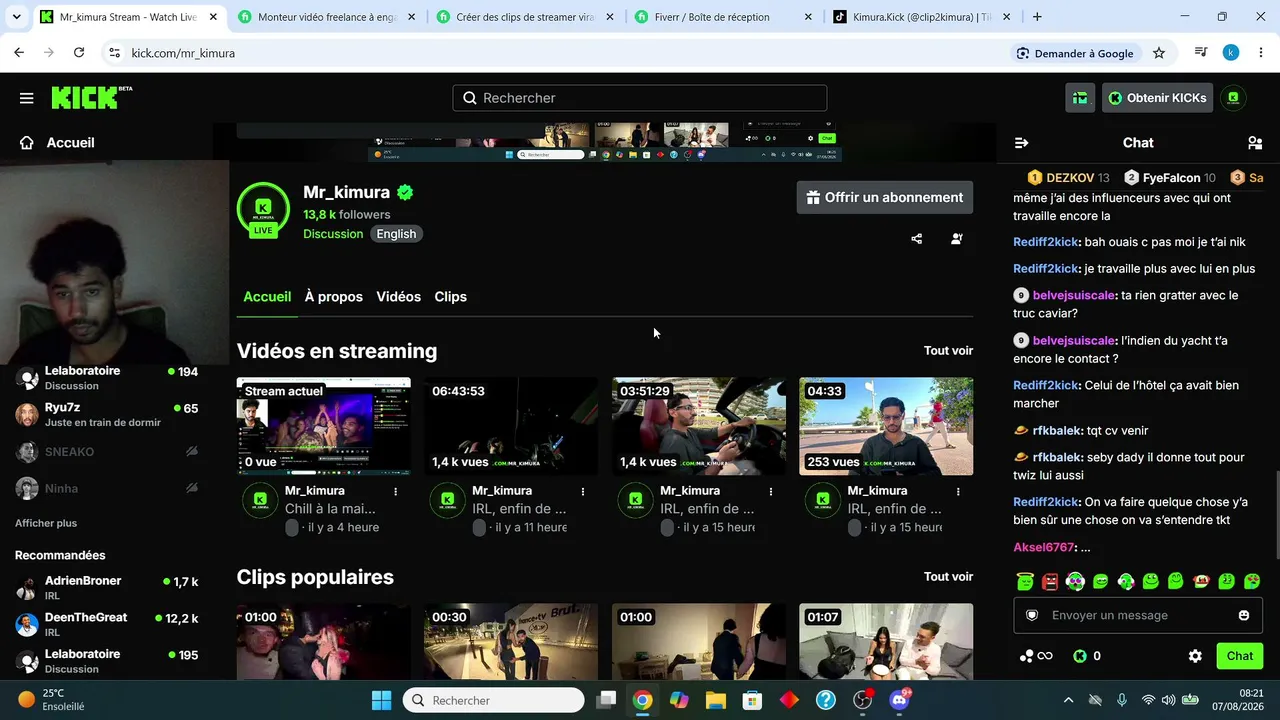1280x720 pixels.
Task: Open options for 04:33 video
Action: (958, 491)
